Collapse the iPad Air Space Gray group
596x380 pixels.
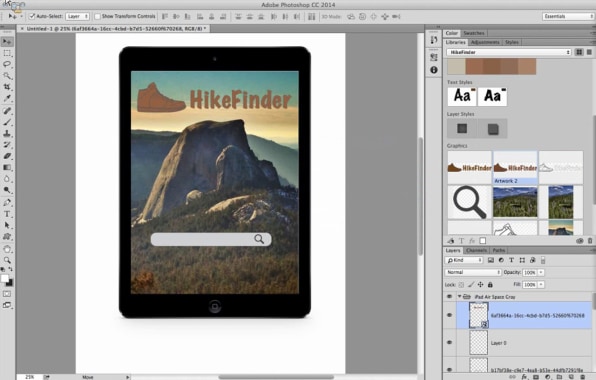(x=460, y=296)
